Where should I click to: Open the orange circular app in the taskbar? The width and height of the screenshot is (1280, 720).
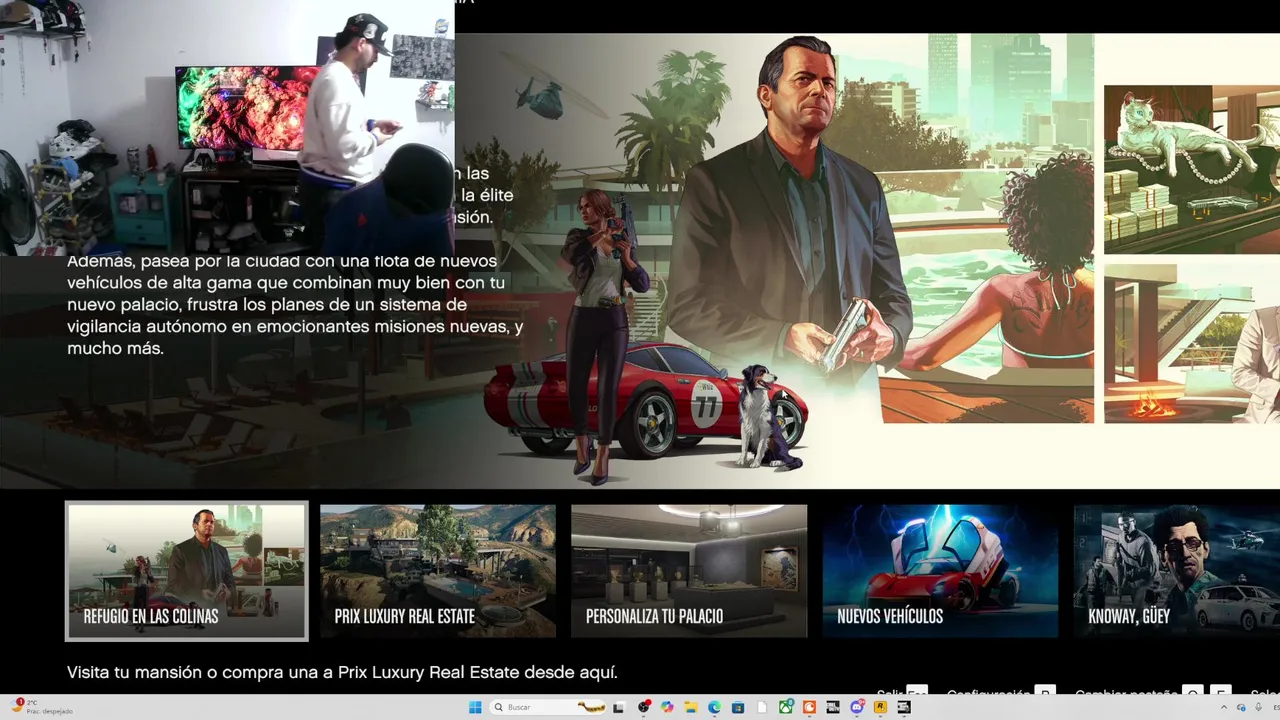point(809,707)
